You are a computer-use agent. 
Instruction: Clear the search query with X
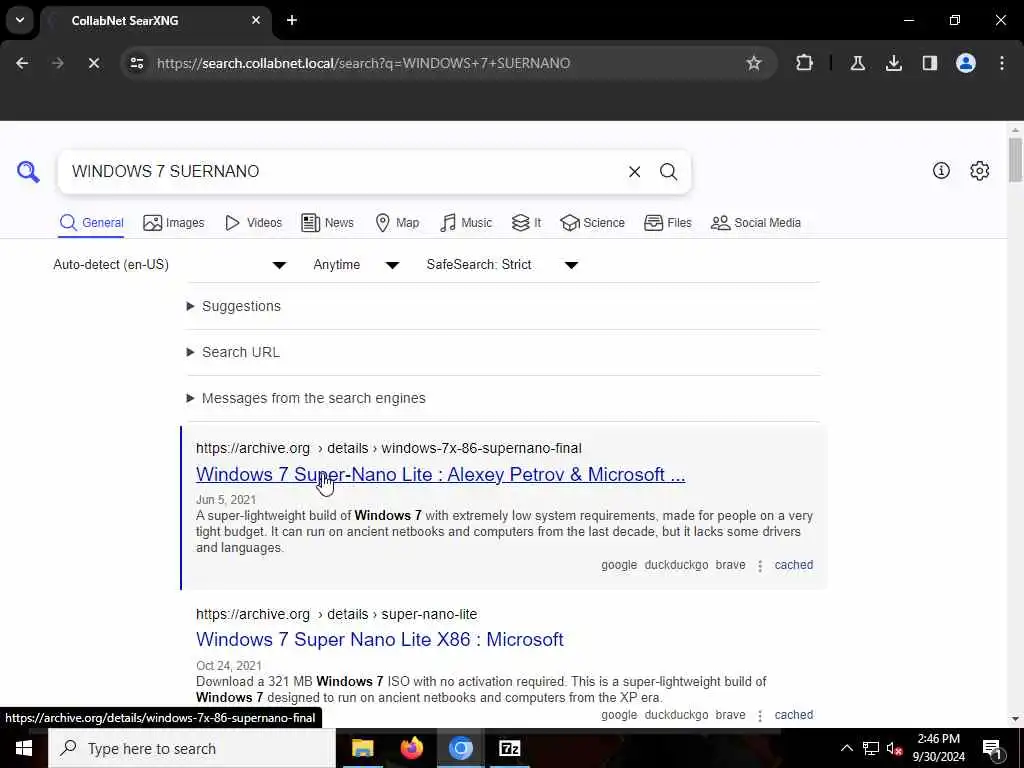coord(634,172)
